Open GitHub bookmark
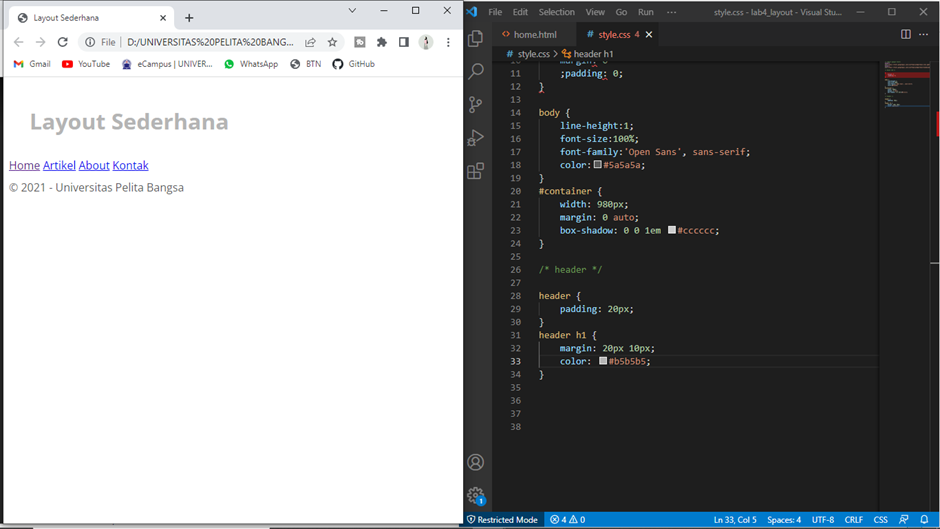Image resolution: width=940 pixels, height=529 pixels. [354, 64]
